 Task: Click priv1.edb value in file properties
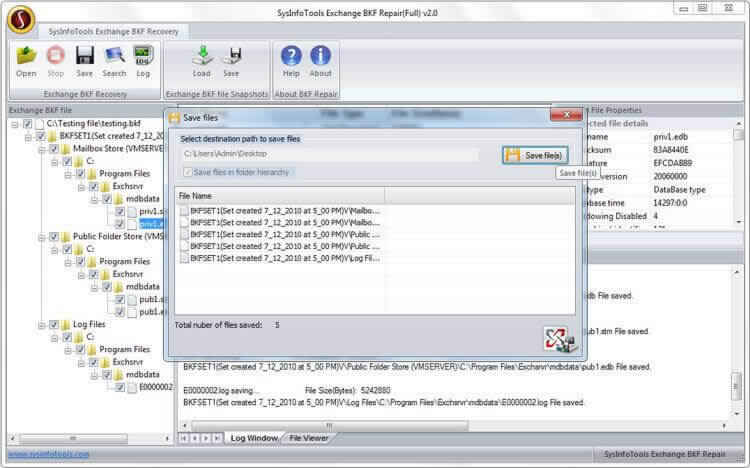tap(671, 137)
